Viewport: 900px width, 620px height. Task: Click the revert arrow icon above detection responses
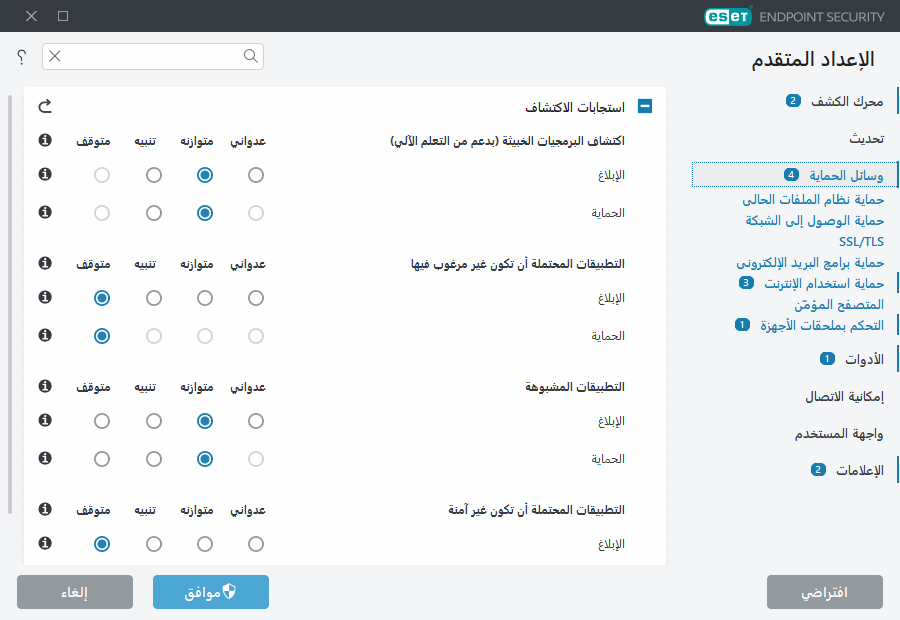pos(47,105)
